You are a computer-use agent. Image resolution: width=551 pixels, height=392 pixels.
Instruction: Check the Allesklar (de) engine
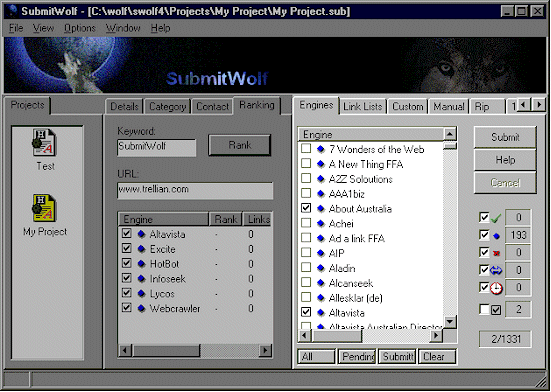(306, 297)
